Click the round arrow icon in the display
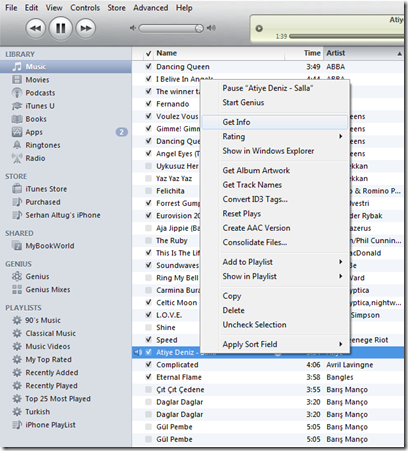Image resolution: width=408 pixels, height=451 pixels. [259, 28]
